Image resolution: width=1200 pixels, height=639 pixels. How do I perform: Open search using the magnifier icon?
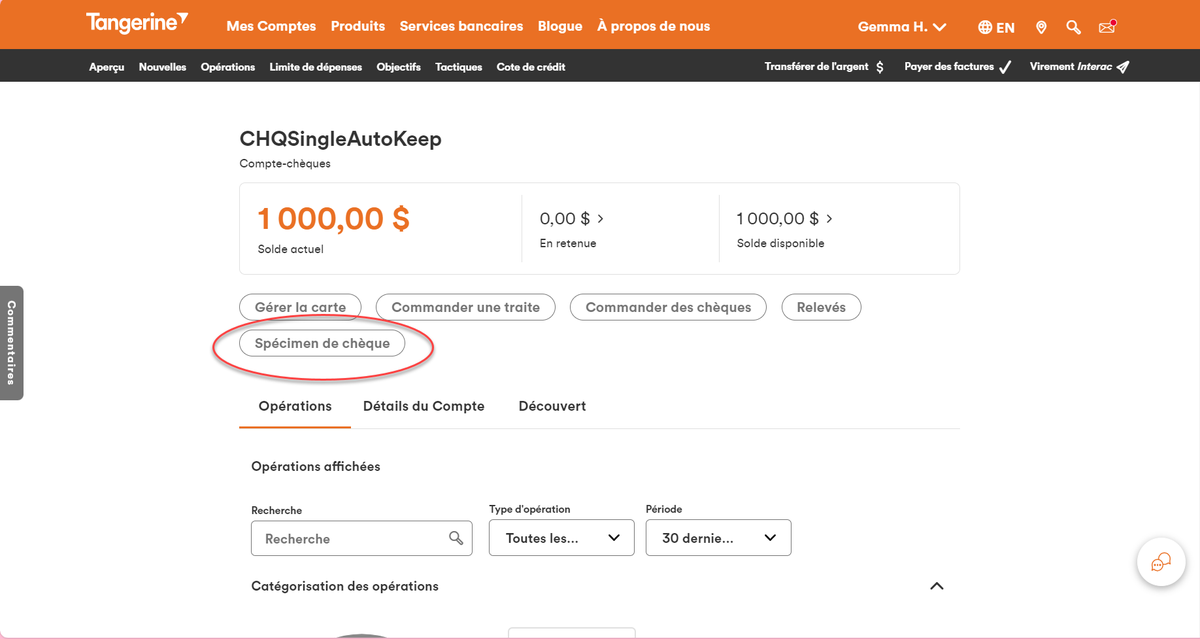click(x=1073, y=27)
